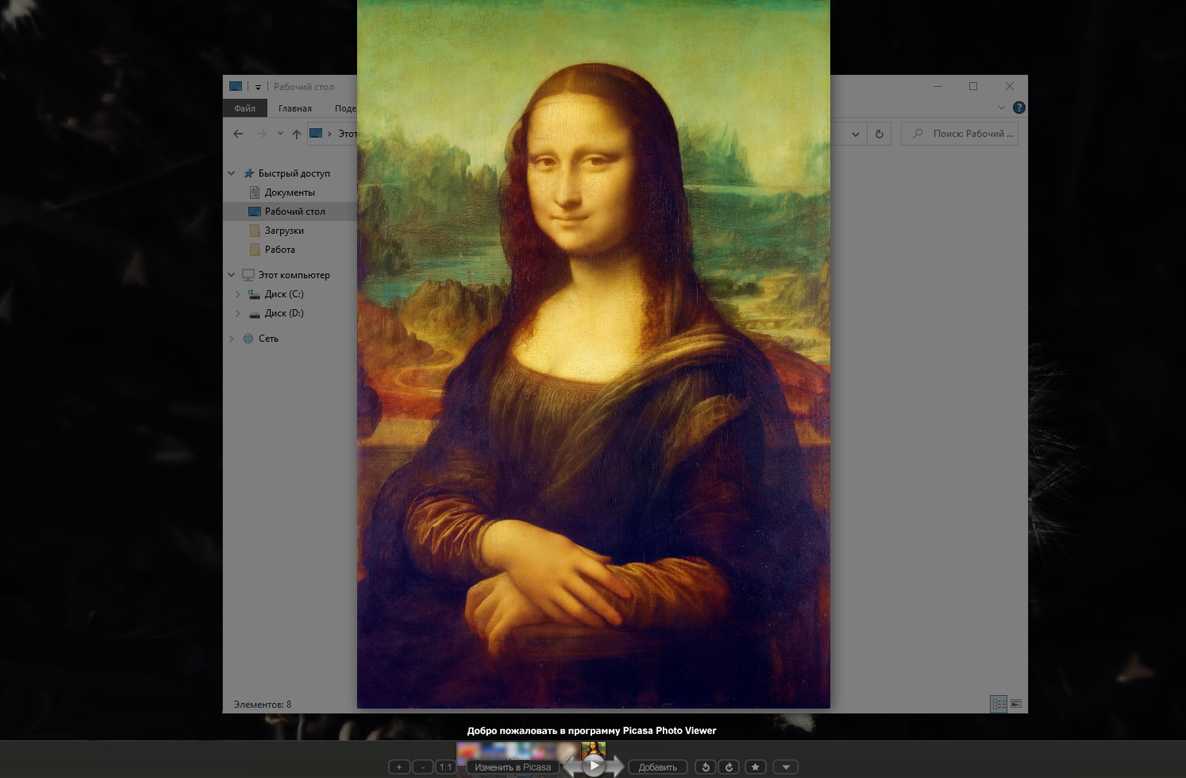This screenshot has height=778, width=1186.
Task: Go to the next photo arrow
Action: 616,767
